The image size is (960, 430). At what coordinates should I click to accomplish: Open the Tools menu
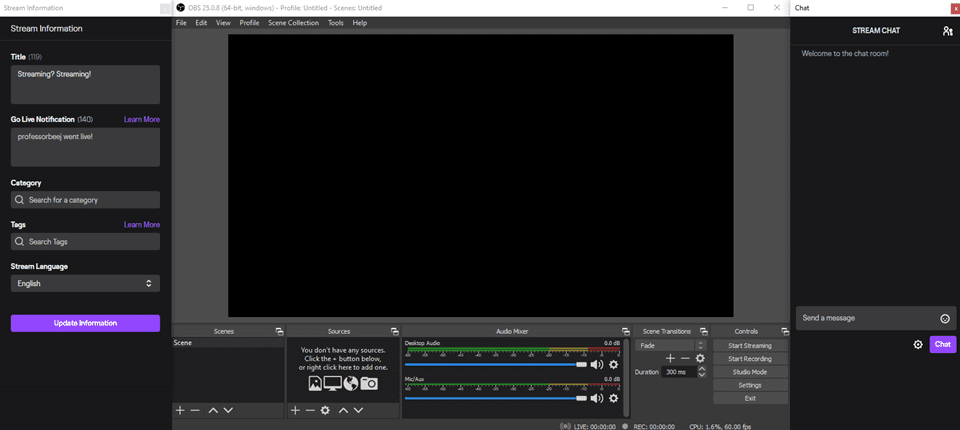pyautogui.click(x=335, y=22)
